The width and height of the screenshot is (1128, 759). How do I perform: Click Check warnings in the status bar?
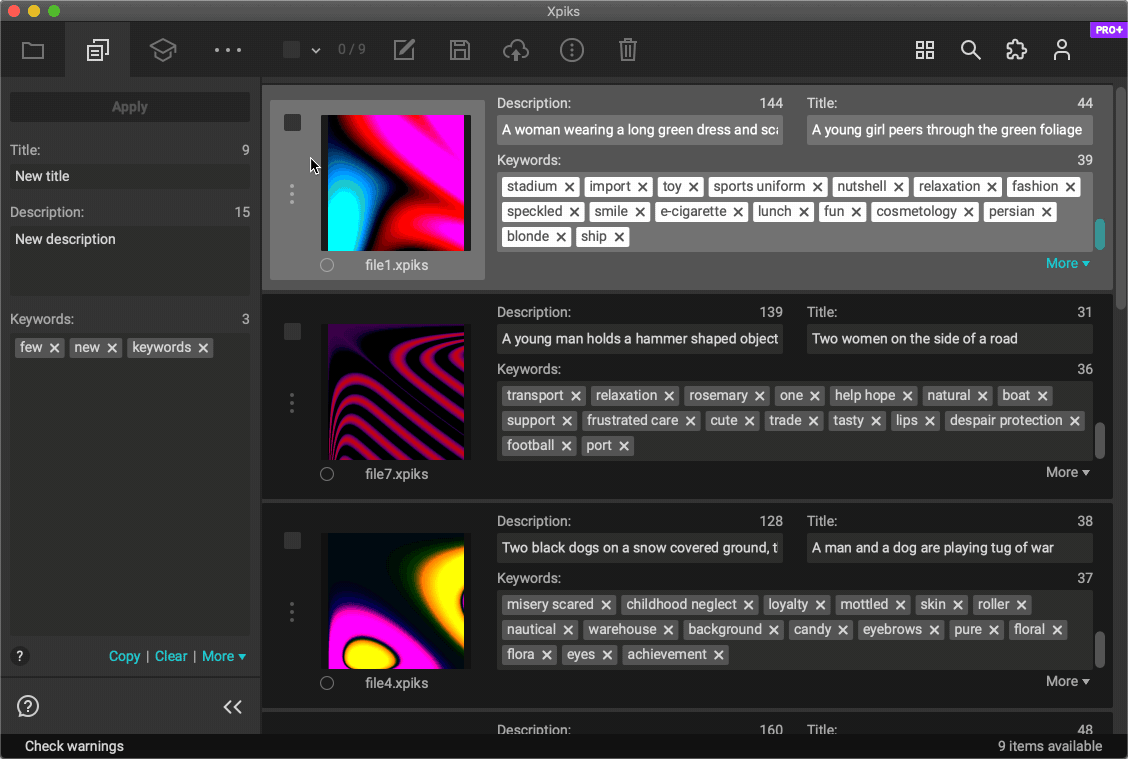(x=74, y=746)
